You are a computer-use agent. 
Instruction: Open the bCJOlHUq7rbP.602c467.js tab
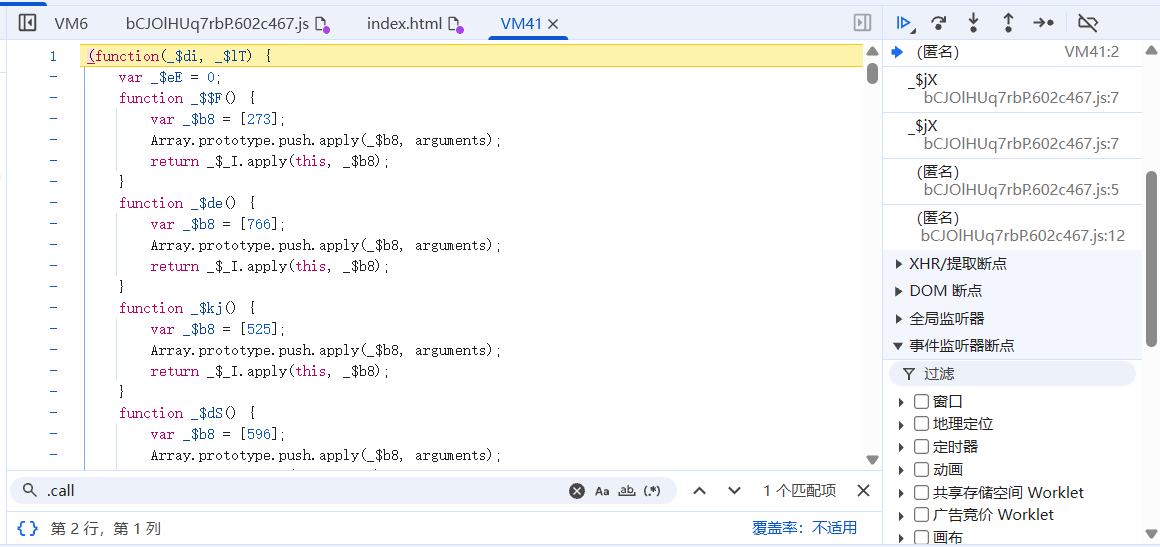click(217, 23)
